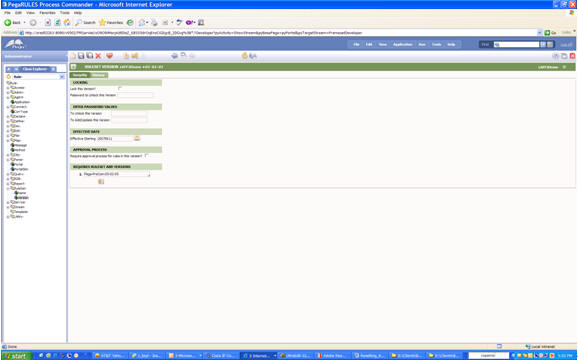Screen dimensions: 578x361
Task: Expand the Declare node in the class tree
Action: click(8, 117)
